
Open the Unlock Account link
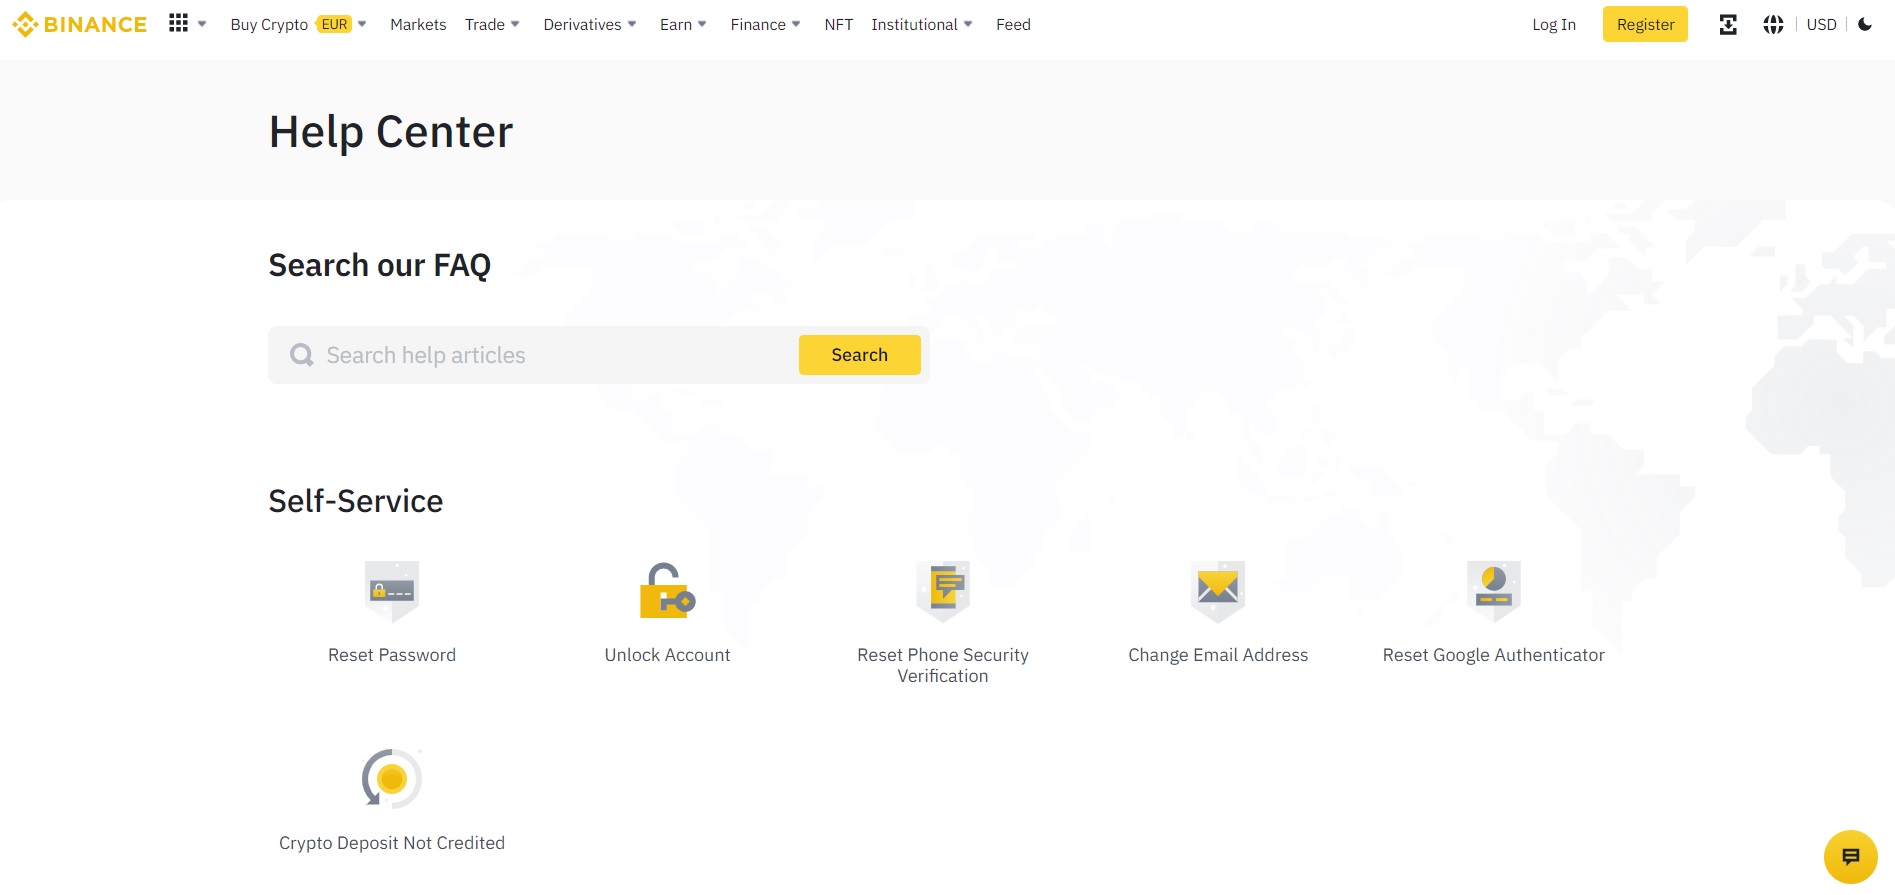point(667,655)
